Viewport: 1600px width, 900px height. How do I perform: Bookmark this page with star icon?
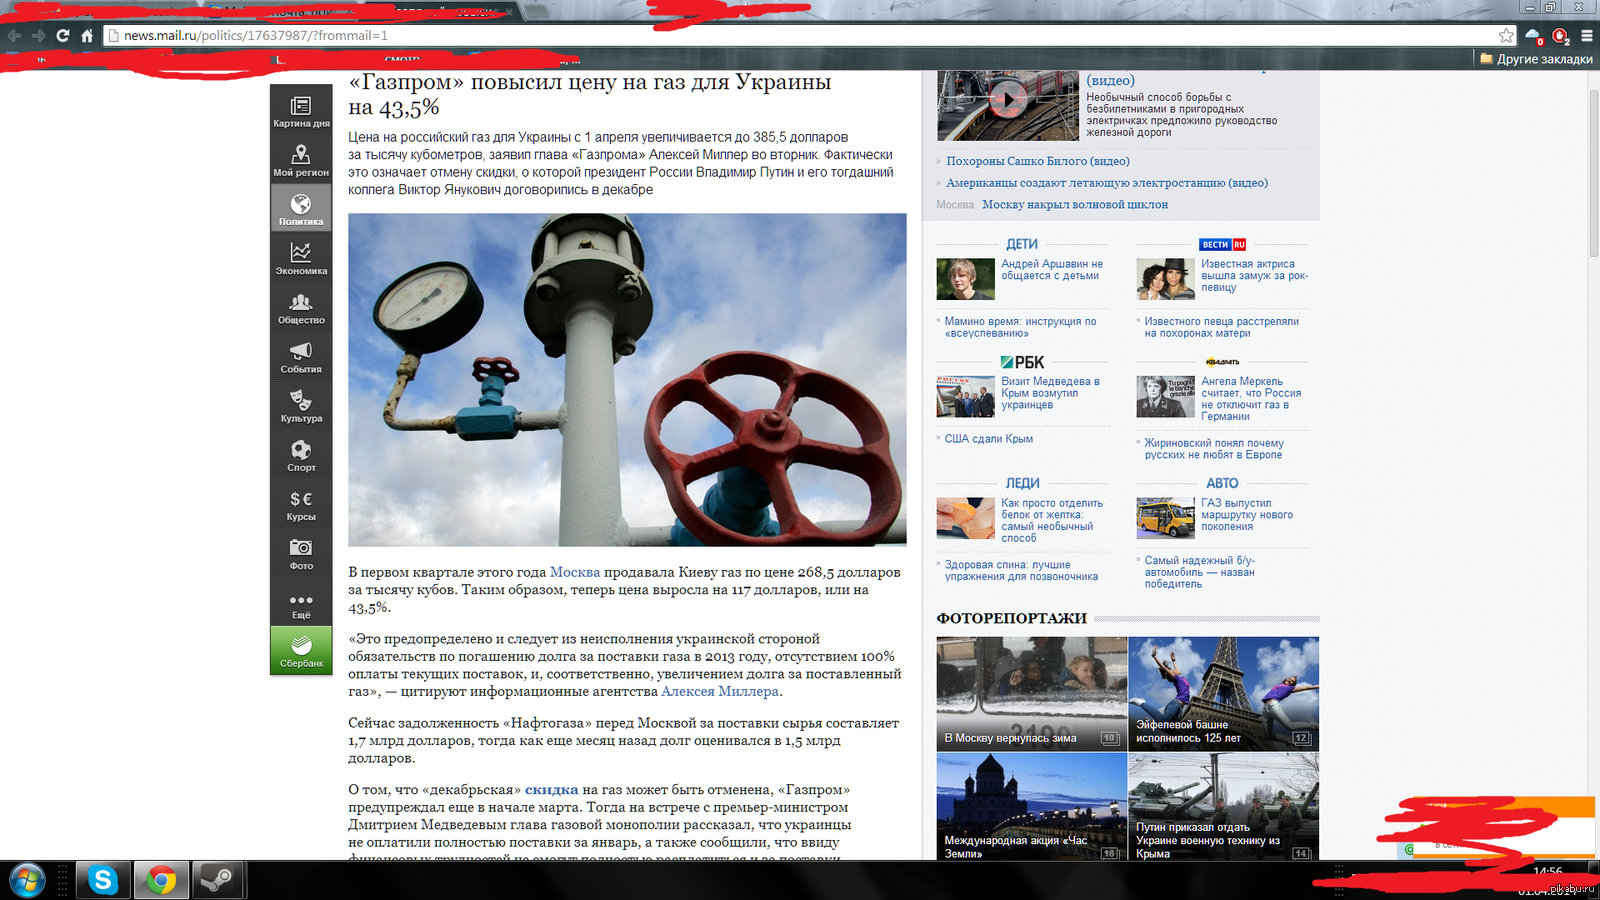pos(1506,35)
